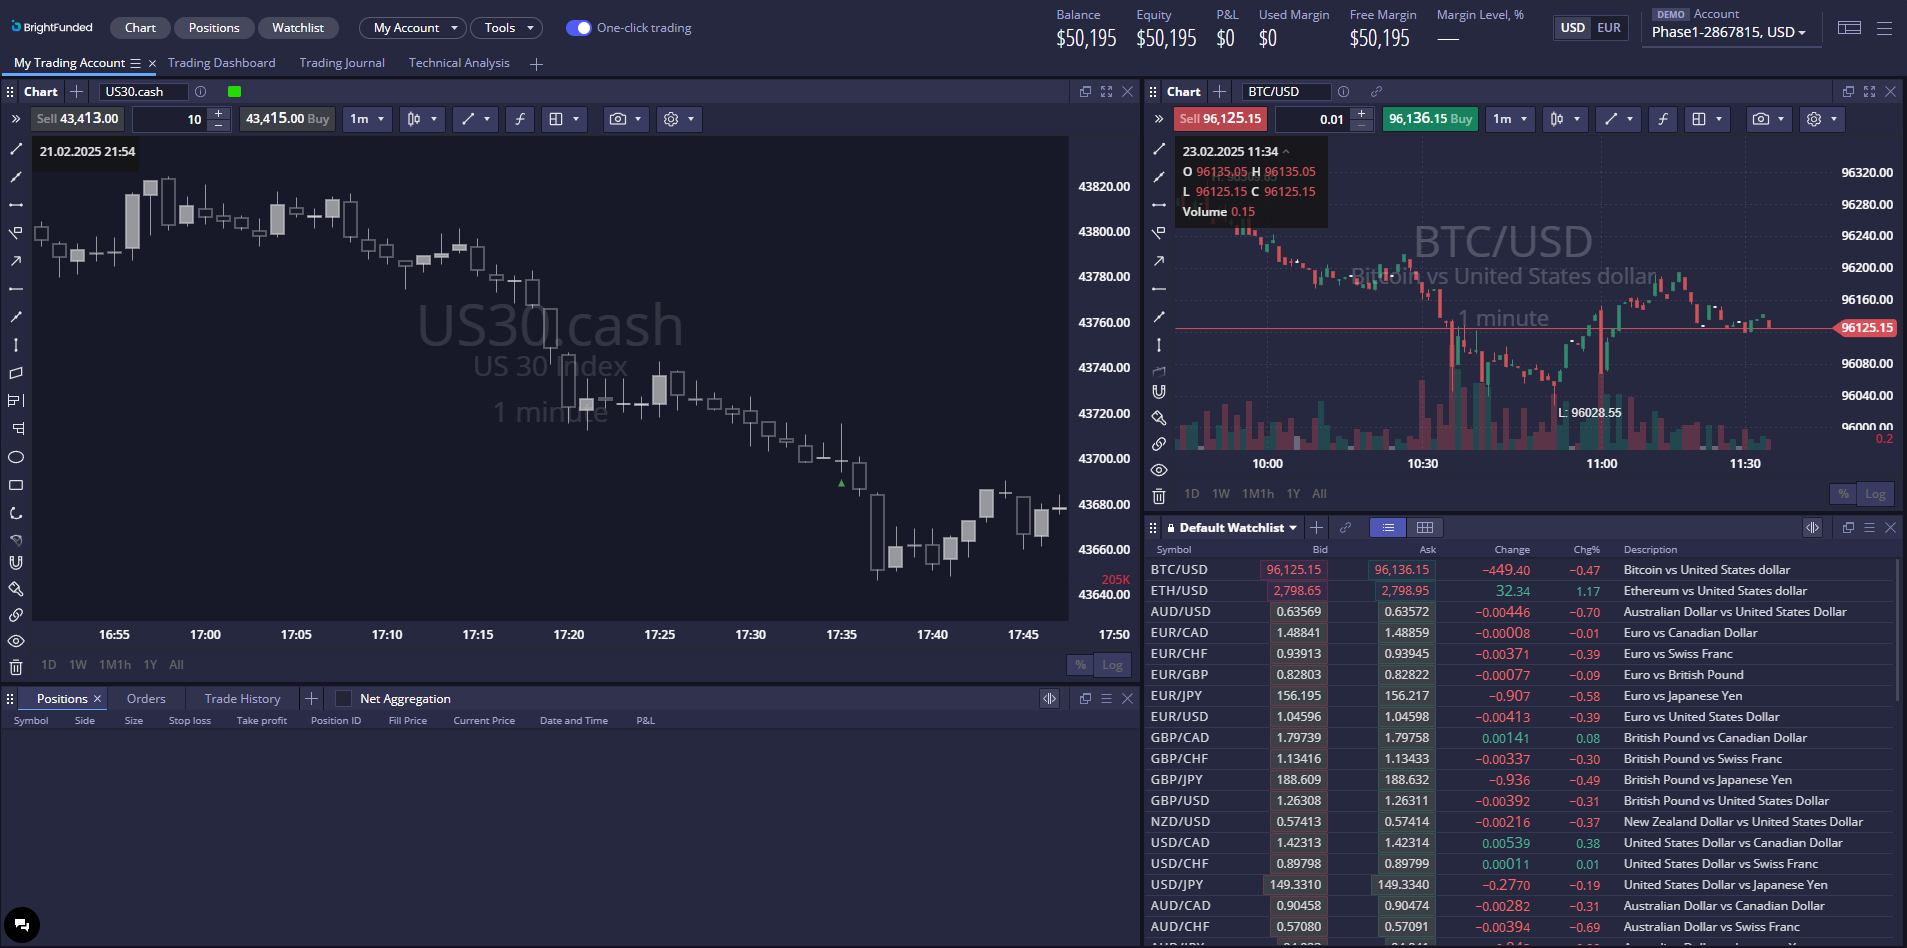This screenshot has height=948, width=1907.
Task: Select trend line tool in US30 chart
Action: 16,149
